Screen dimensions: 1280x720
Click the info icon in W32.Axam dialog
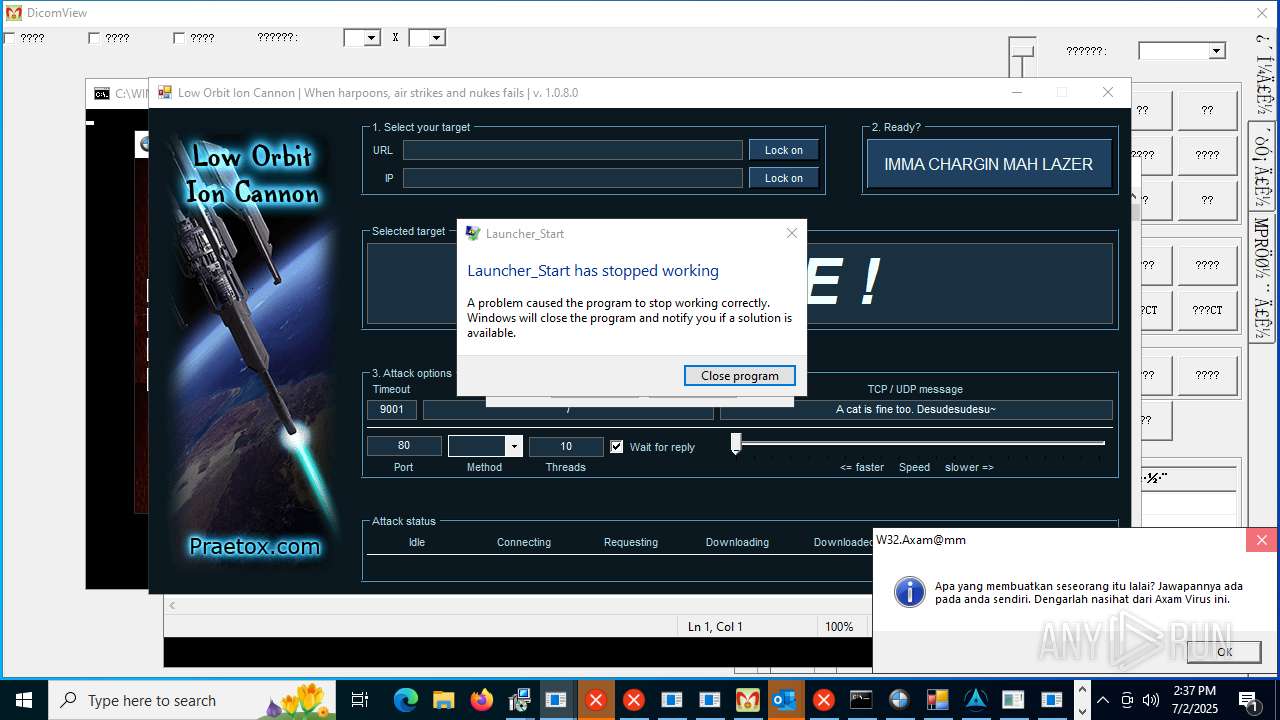pyautogui.click(x=909, y=591)
